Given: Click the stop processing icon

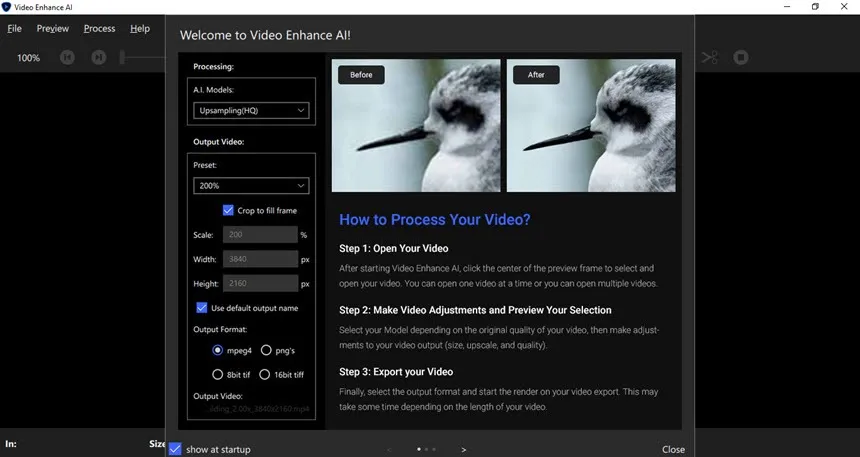Looking at the screenshot, I should point(741,57).
